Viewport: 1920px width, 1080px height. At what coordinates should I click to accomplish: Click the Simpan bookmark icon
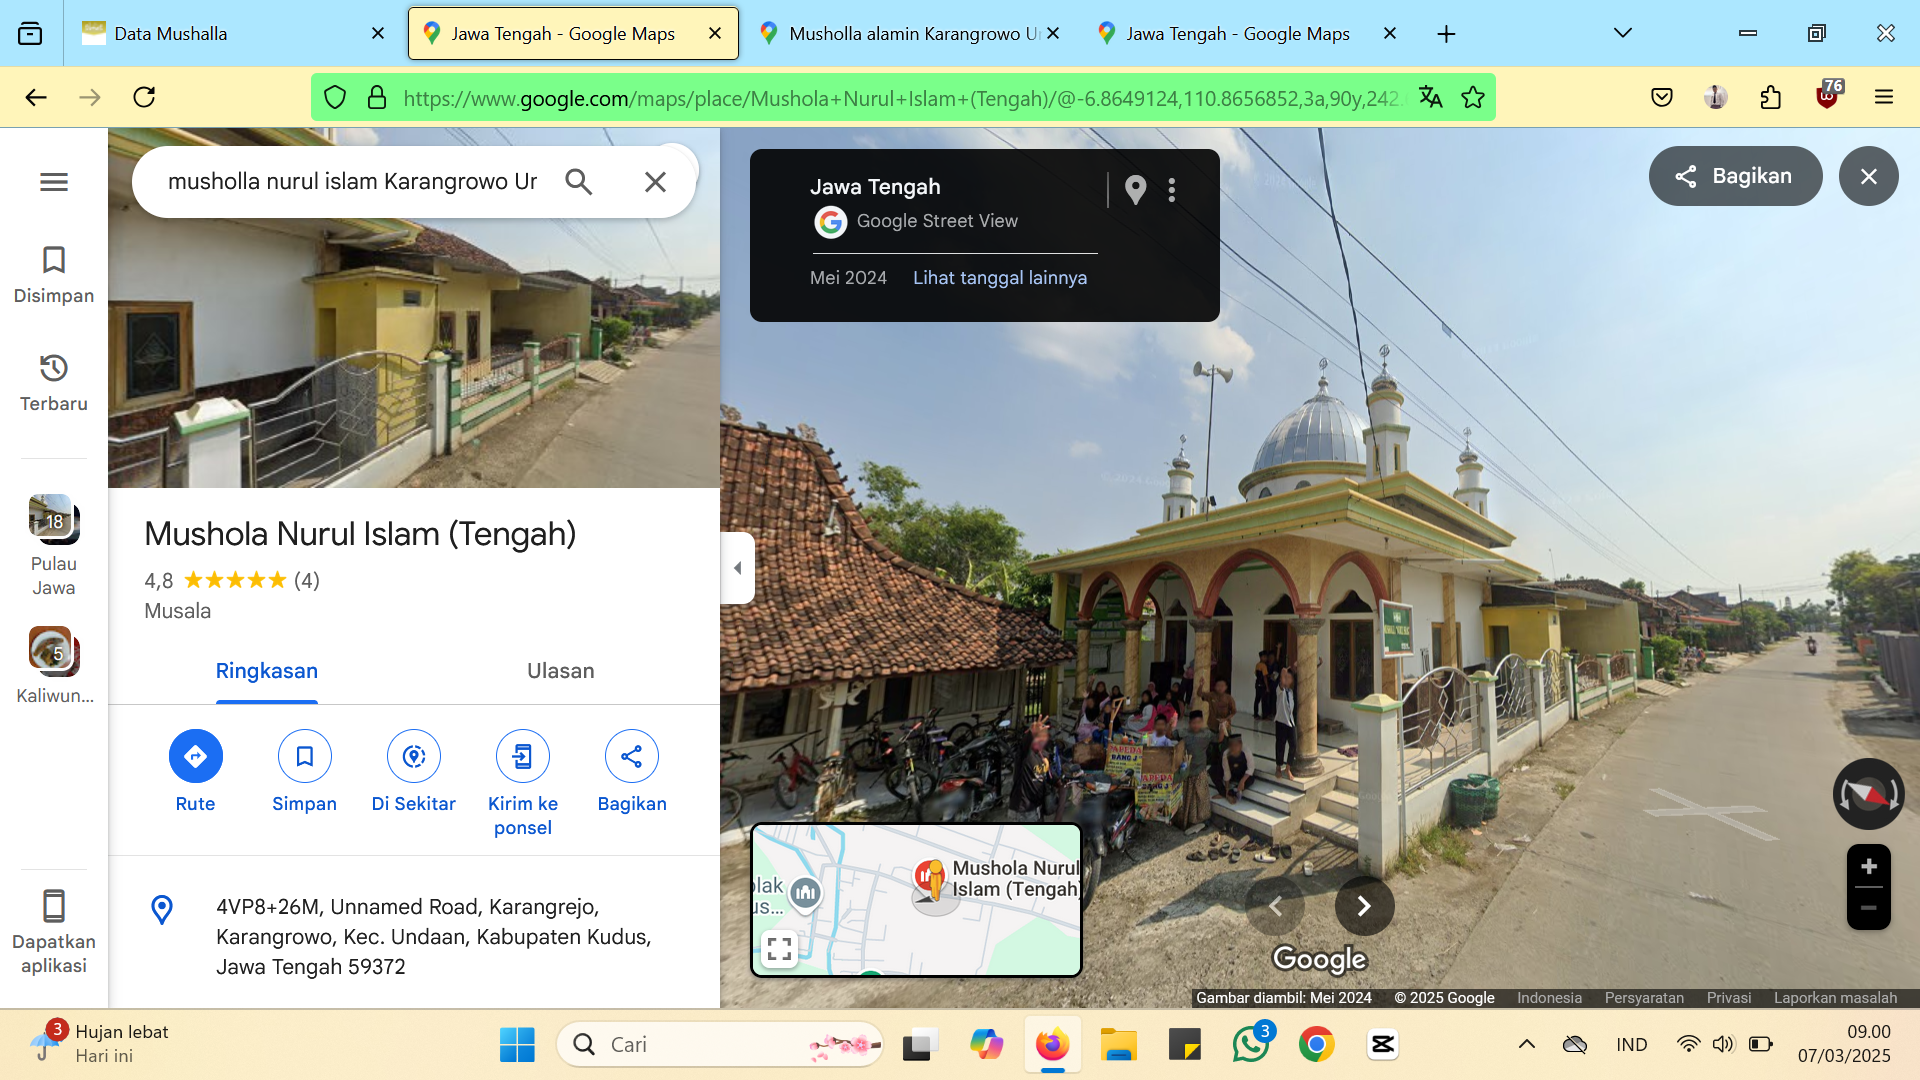click(304, 756)
